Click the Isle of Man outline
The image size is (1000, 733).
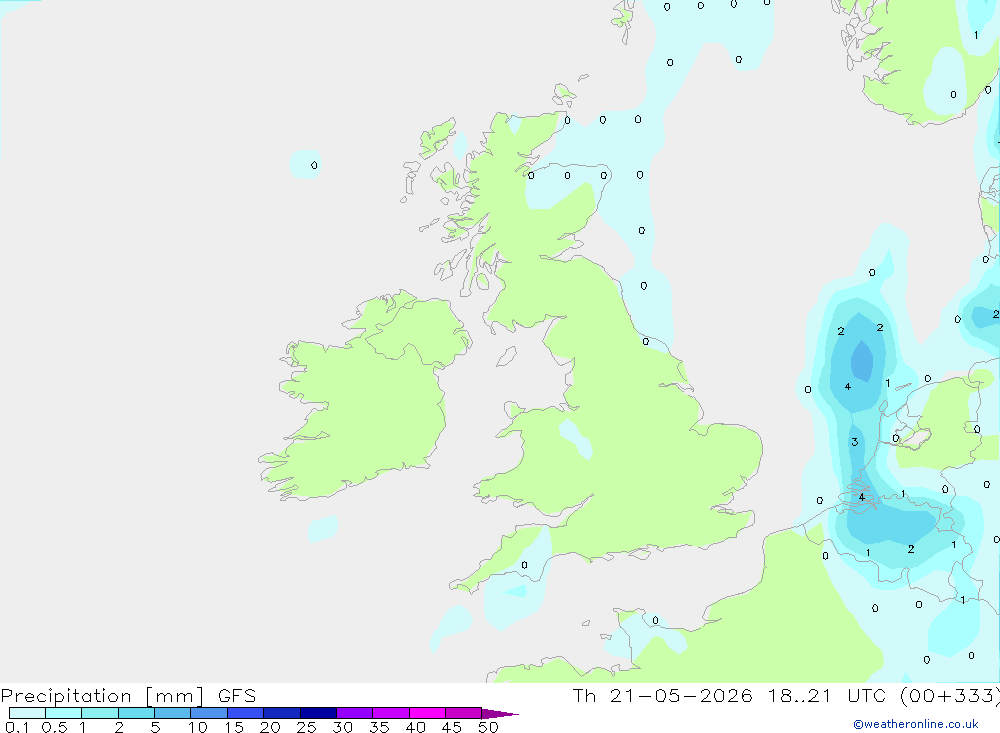click(x=506, y=356)
